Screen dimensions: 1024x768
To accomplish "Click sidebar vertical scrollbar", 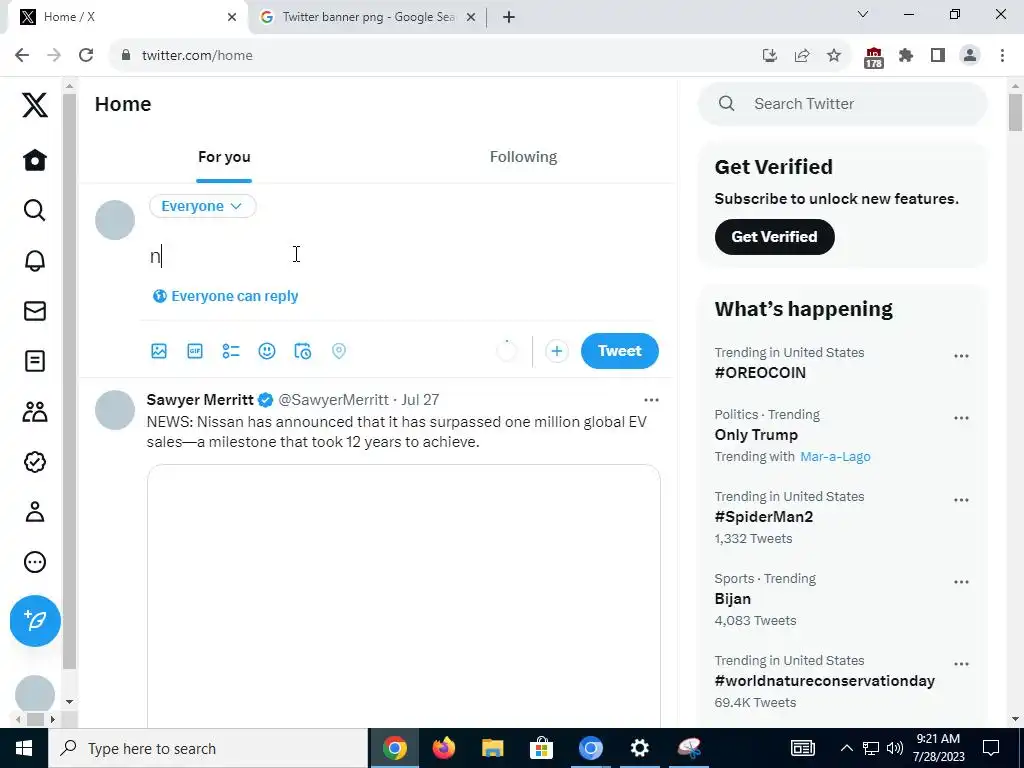I will click(x=69, y=381).
